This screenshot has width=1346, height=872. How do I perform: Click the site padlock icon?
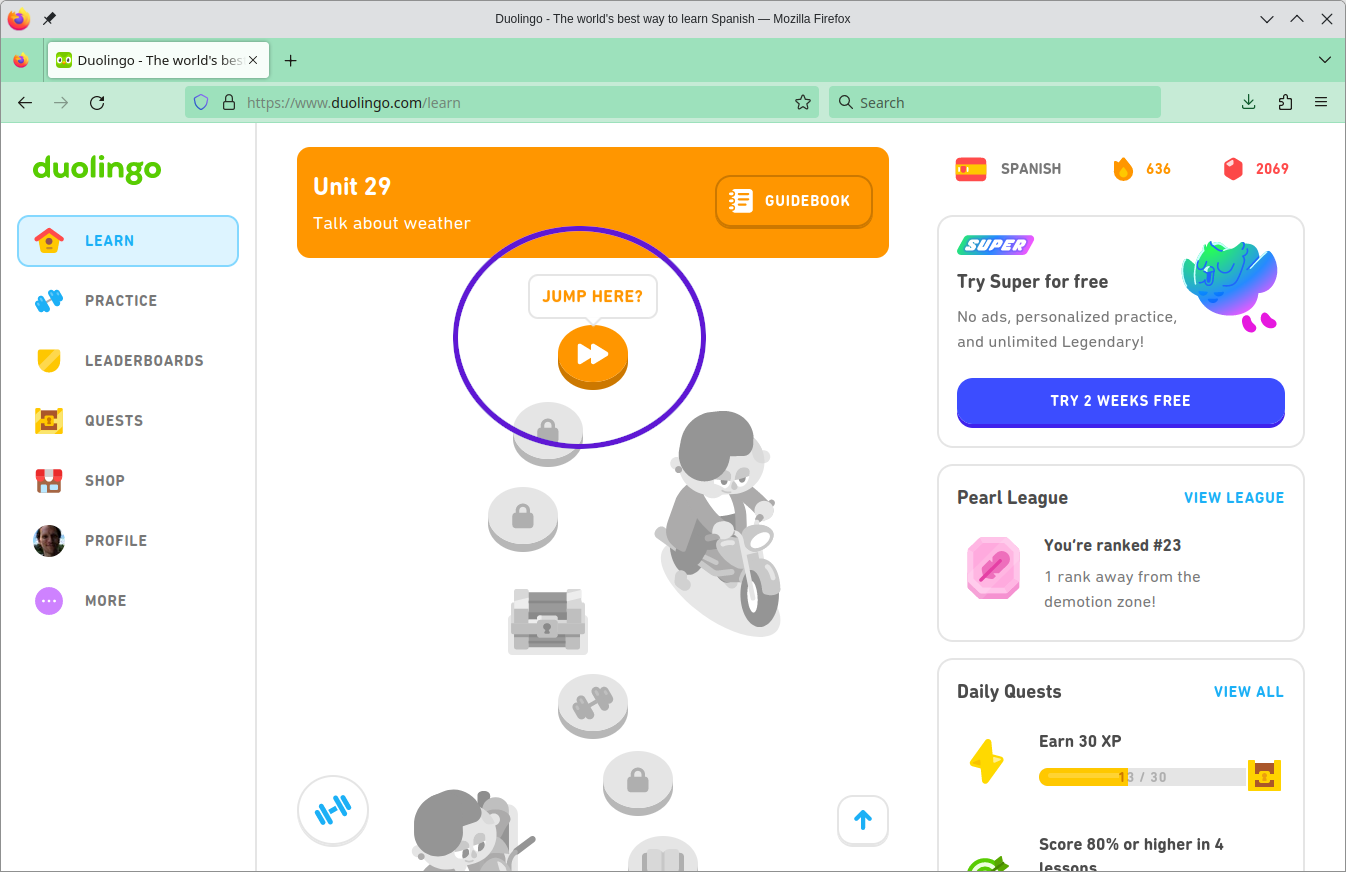[x=228, y=102]
